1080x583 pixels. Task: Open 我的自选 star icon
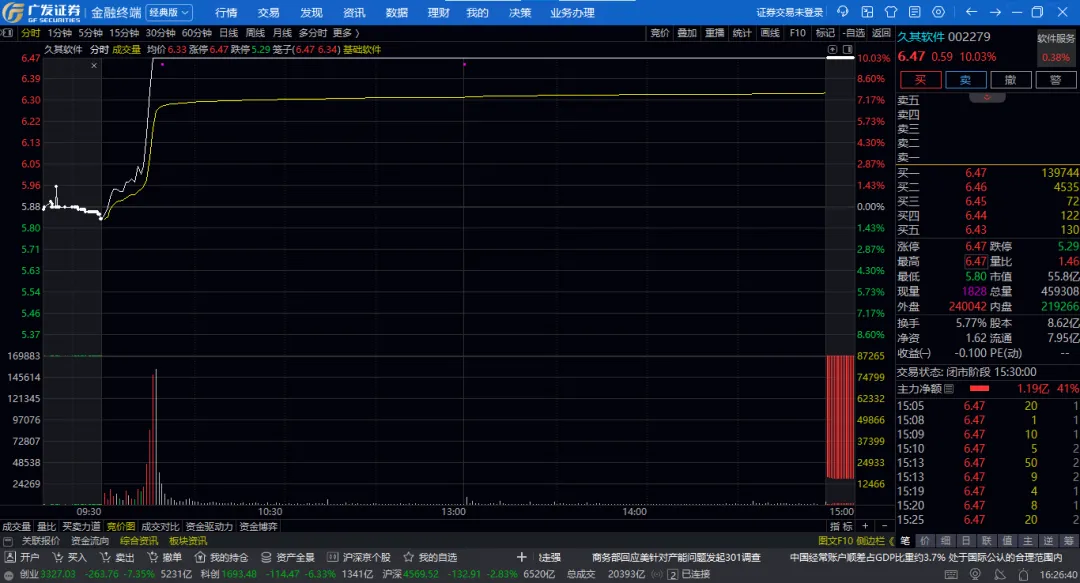coord(408,557)
